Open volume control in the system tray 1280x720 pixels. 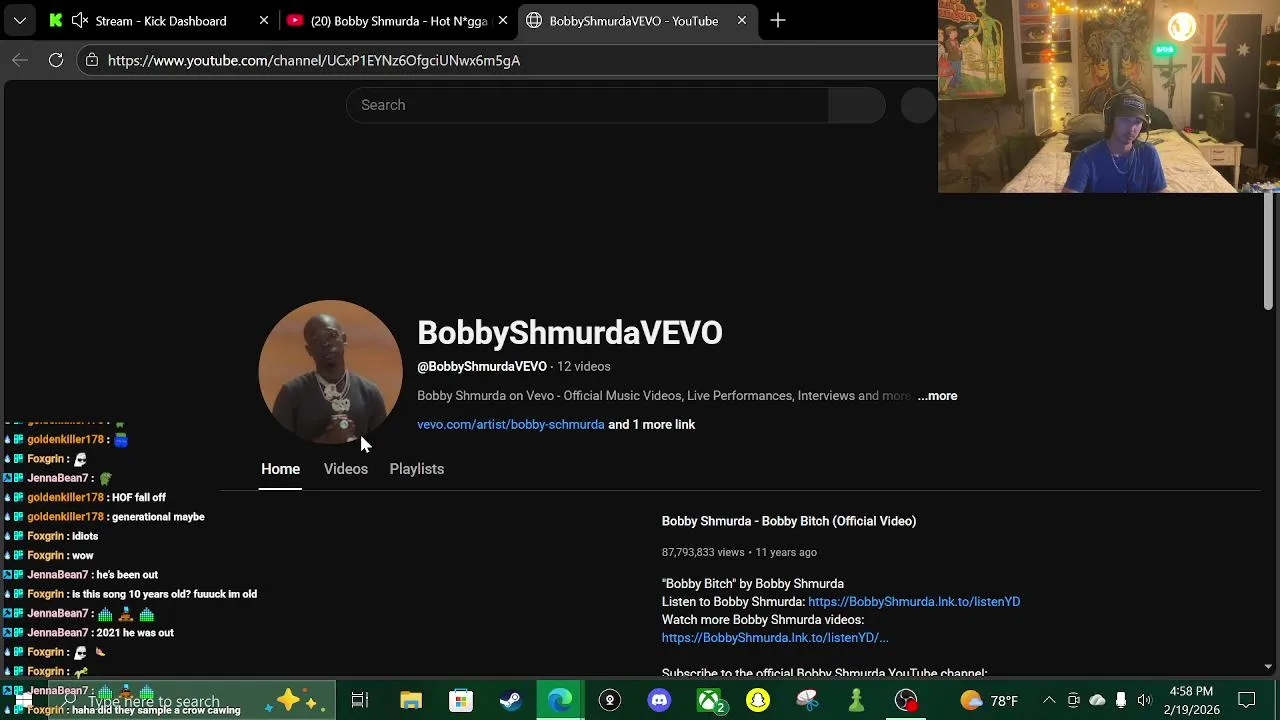(x=1144, y=700)
